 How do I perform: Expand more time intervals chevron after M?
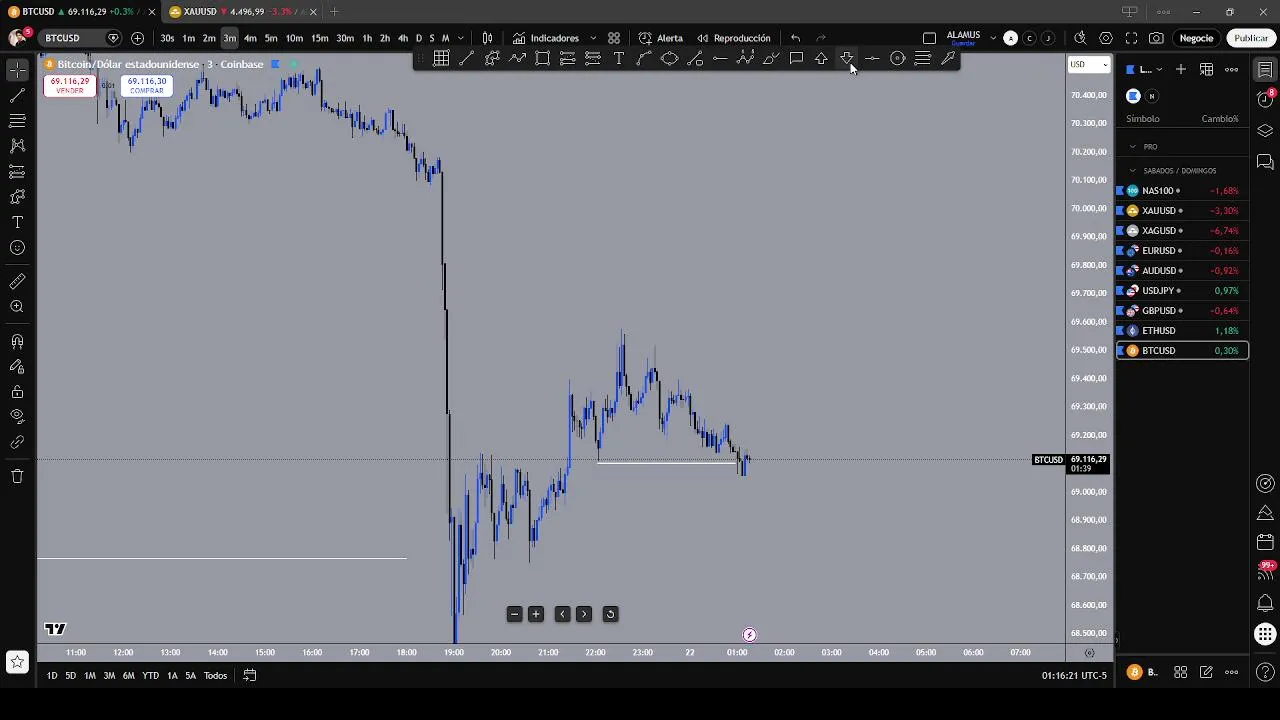[x=460, y=38]
